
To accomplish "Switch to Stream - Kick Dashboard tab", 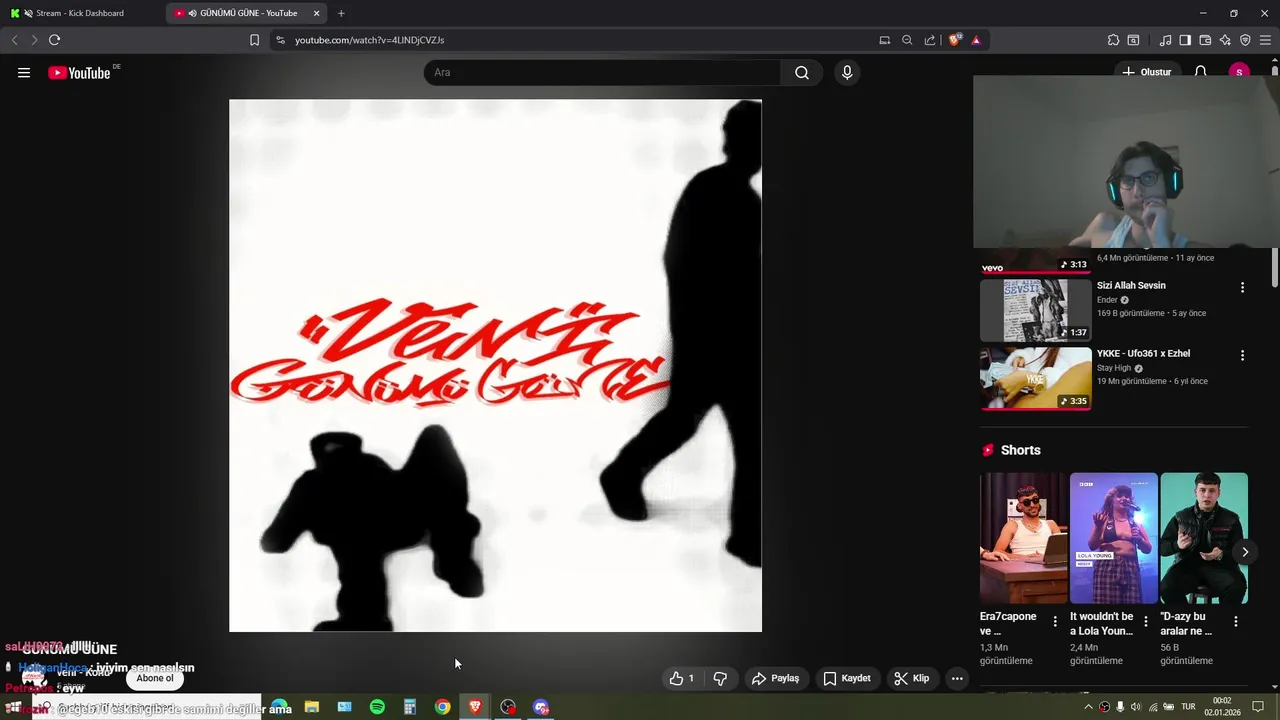I will point(82,13).
